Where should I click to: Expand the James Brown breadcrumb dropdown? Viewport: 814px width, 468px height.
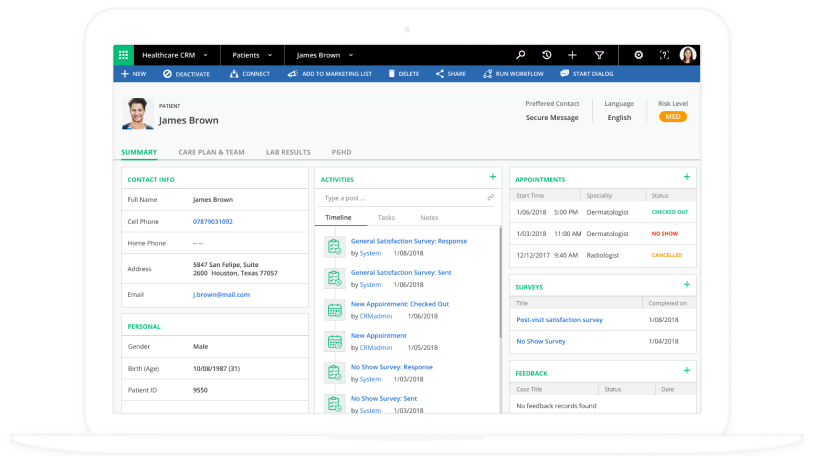[351, 55]
